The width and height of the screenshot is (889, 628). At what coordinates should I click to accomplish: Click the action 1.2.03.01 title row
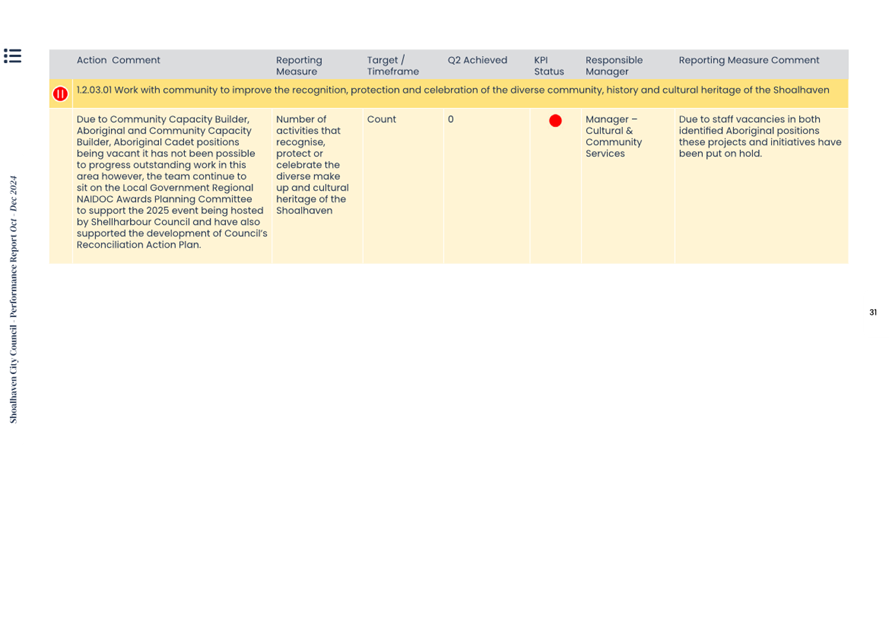(452, 90)
